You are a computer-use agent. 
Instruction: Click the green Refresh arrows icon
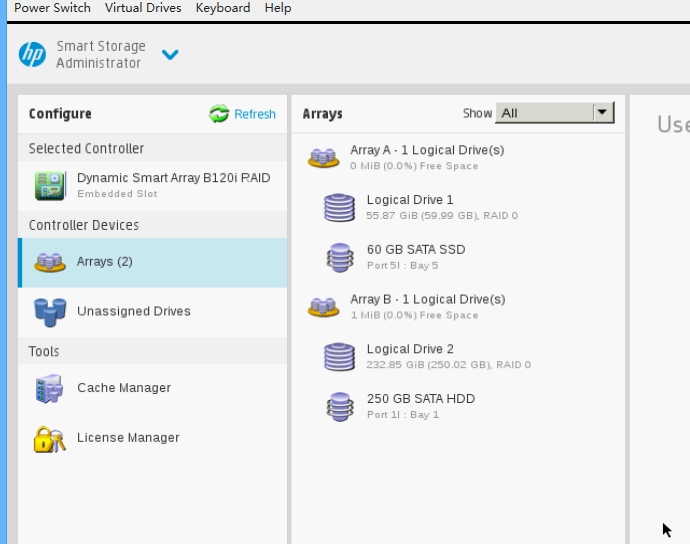(219, 114)
